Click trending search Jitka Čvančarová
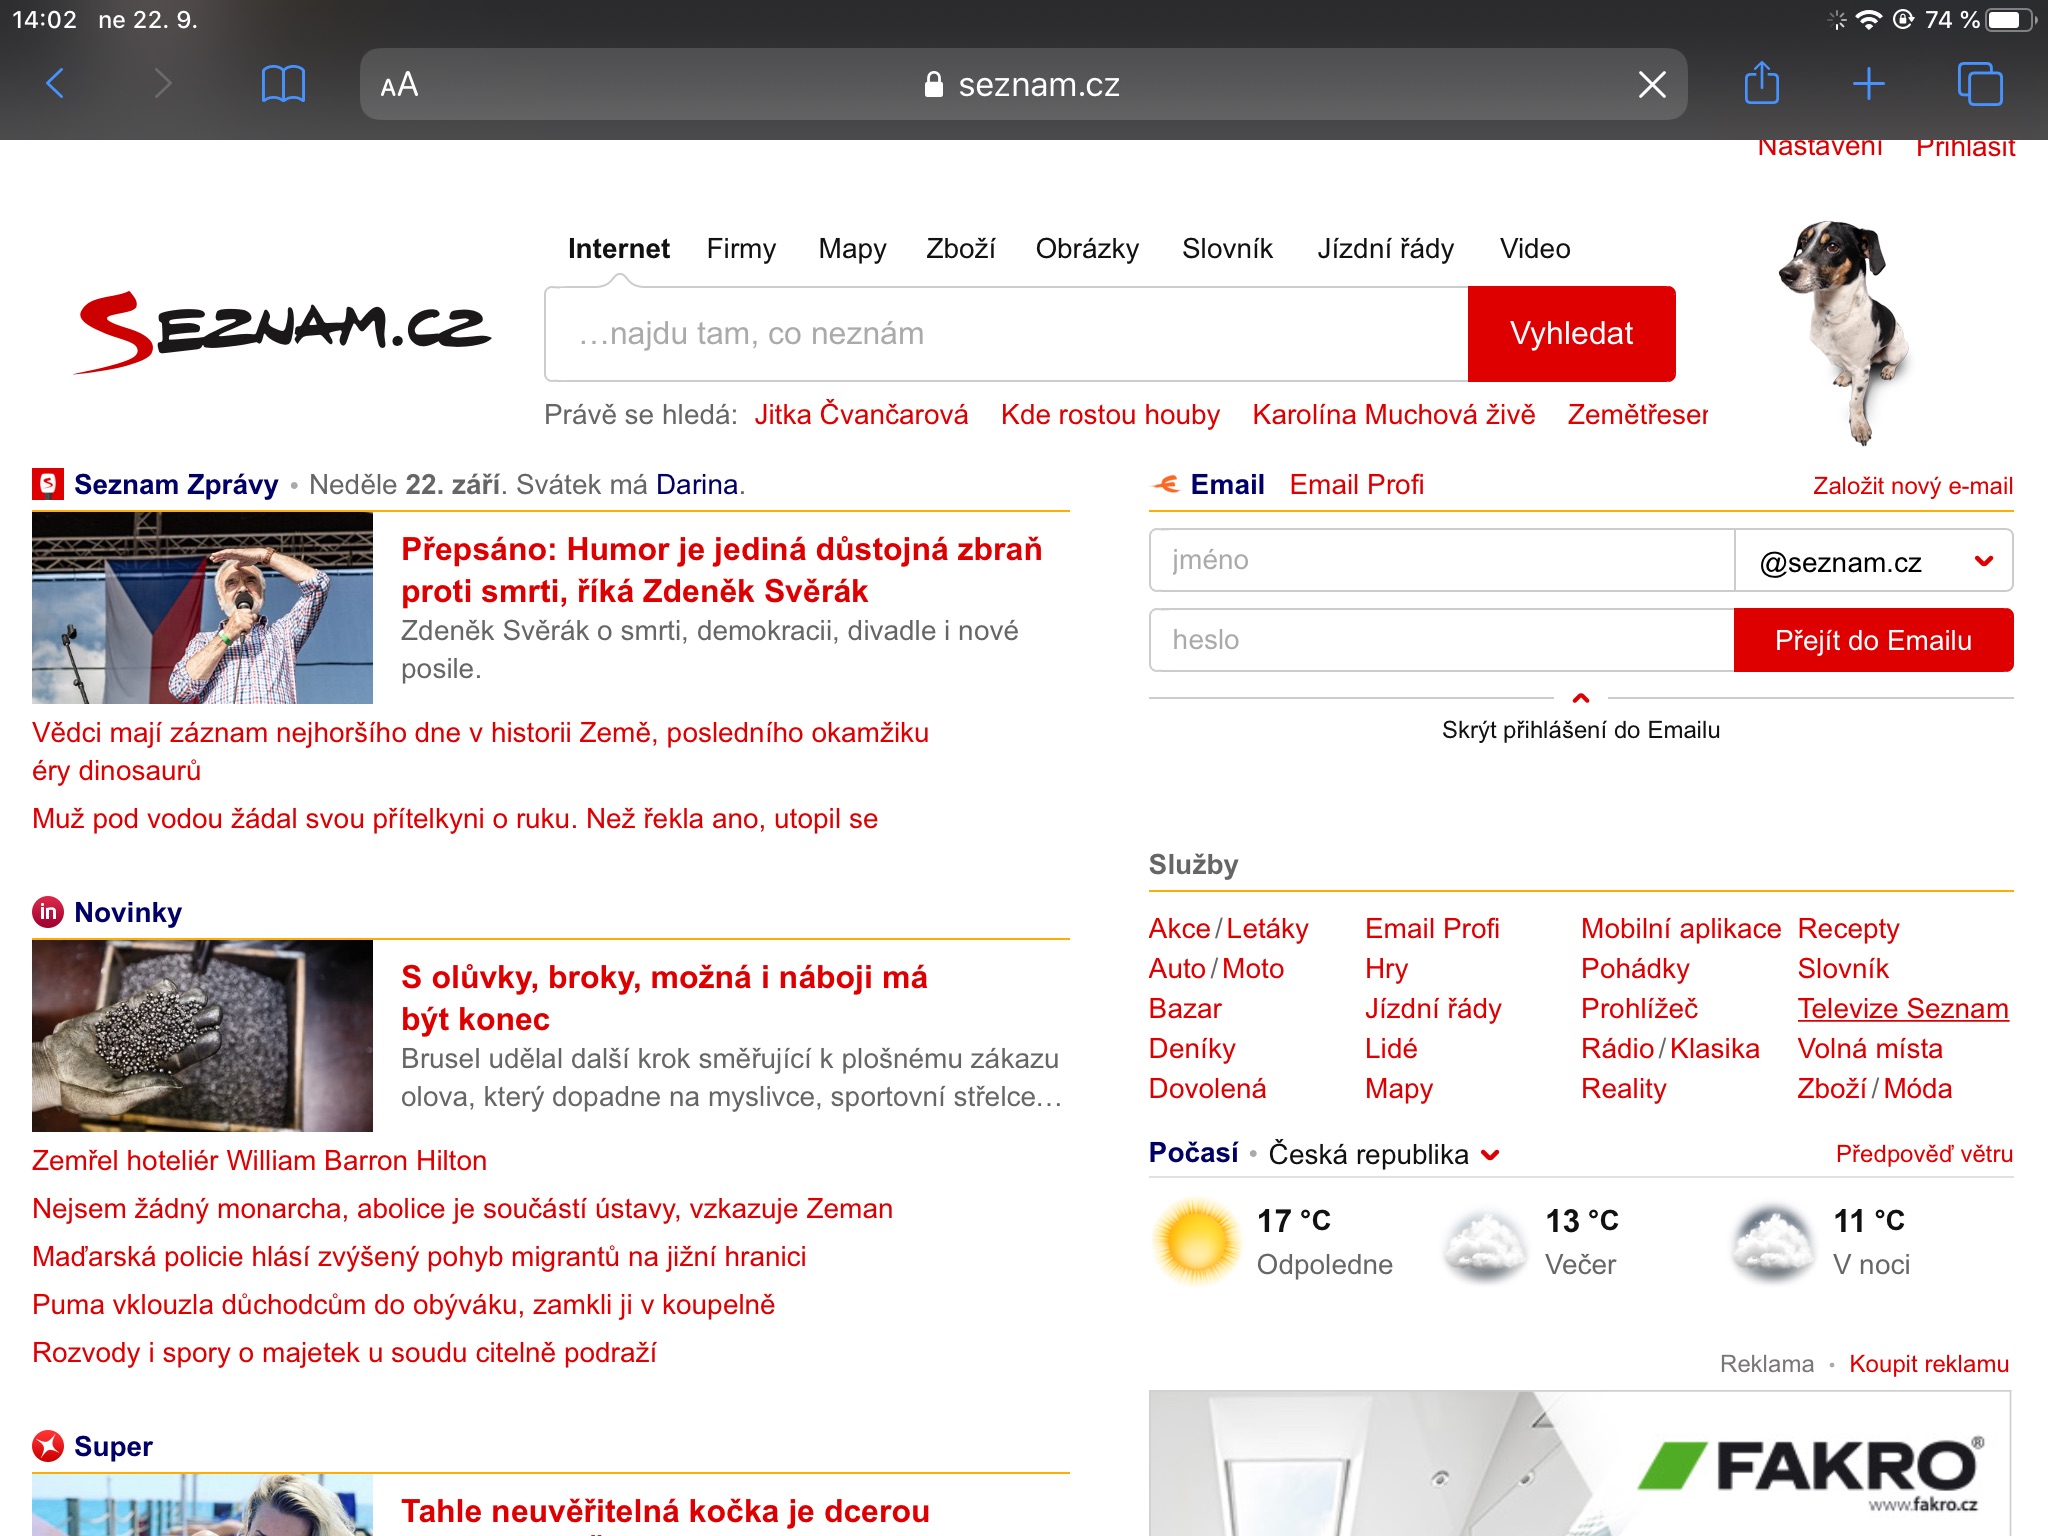 861,414
